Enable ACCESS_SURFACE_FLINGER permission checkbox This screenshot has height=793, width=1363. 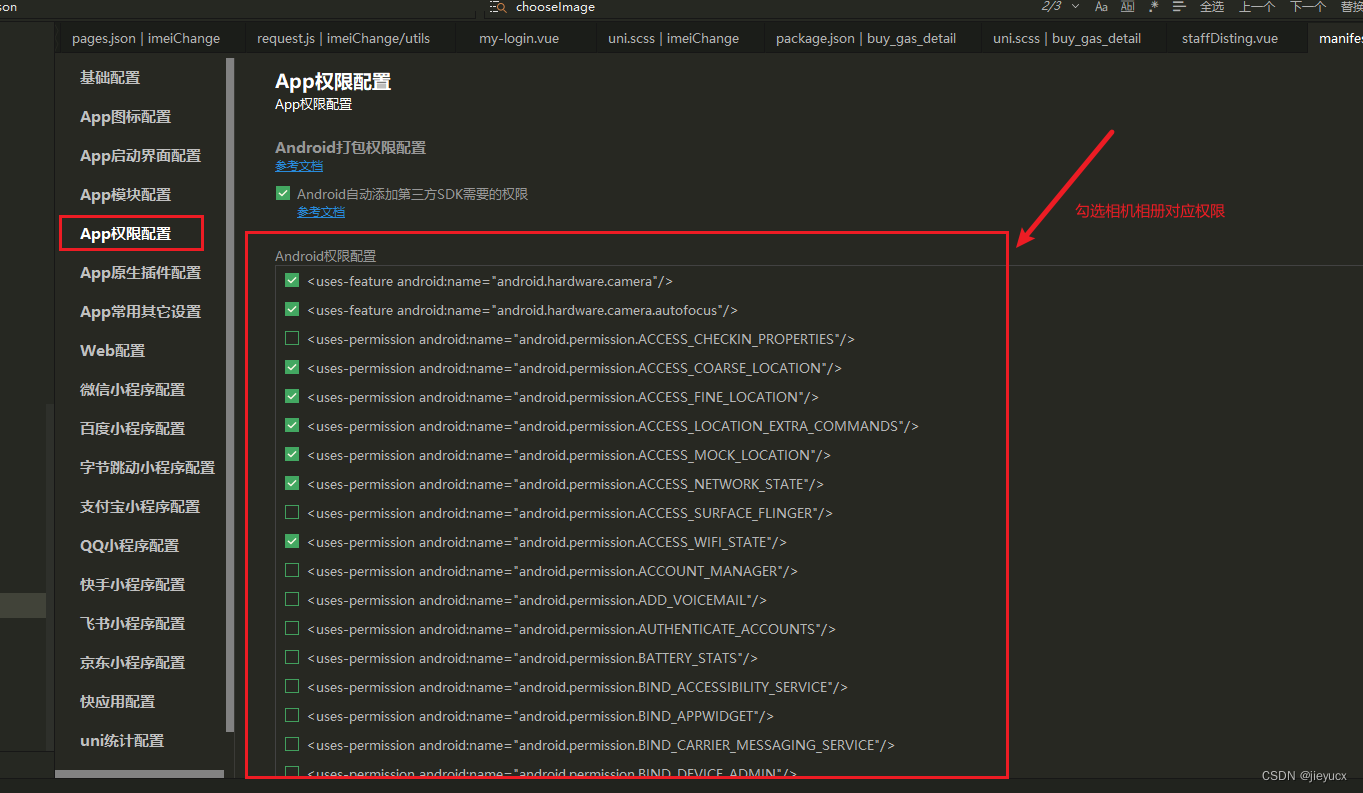292,513
